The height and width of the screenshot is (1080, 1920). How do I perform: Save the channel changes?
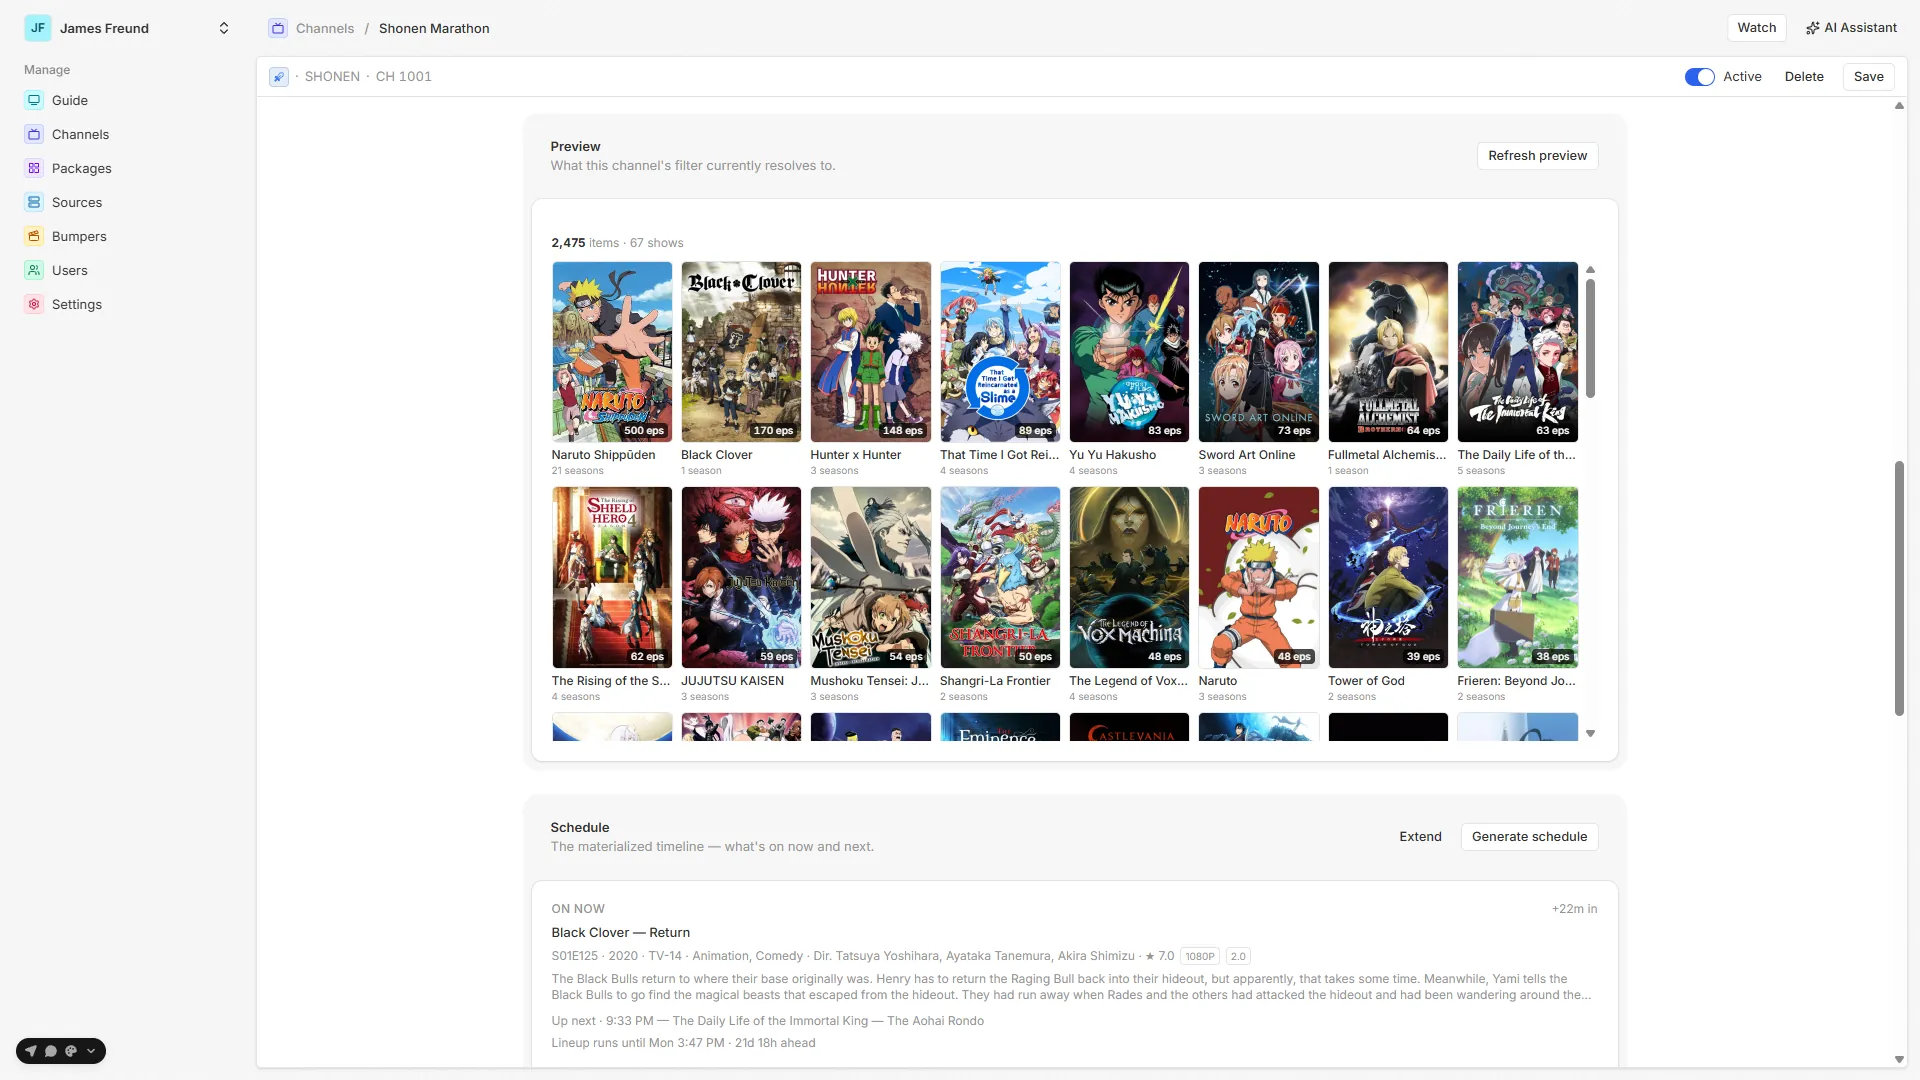[1868, 77]
